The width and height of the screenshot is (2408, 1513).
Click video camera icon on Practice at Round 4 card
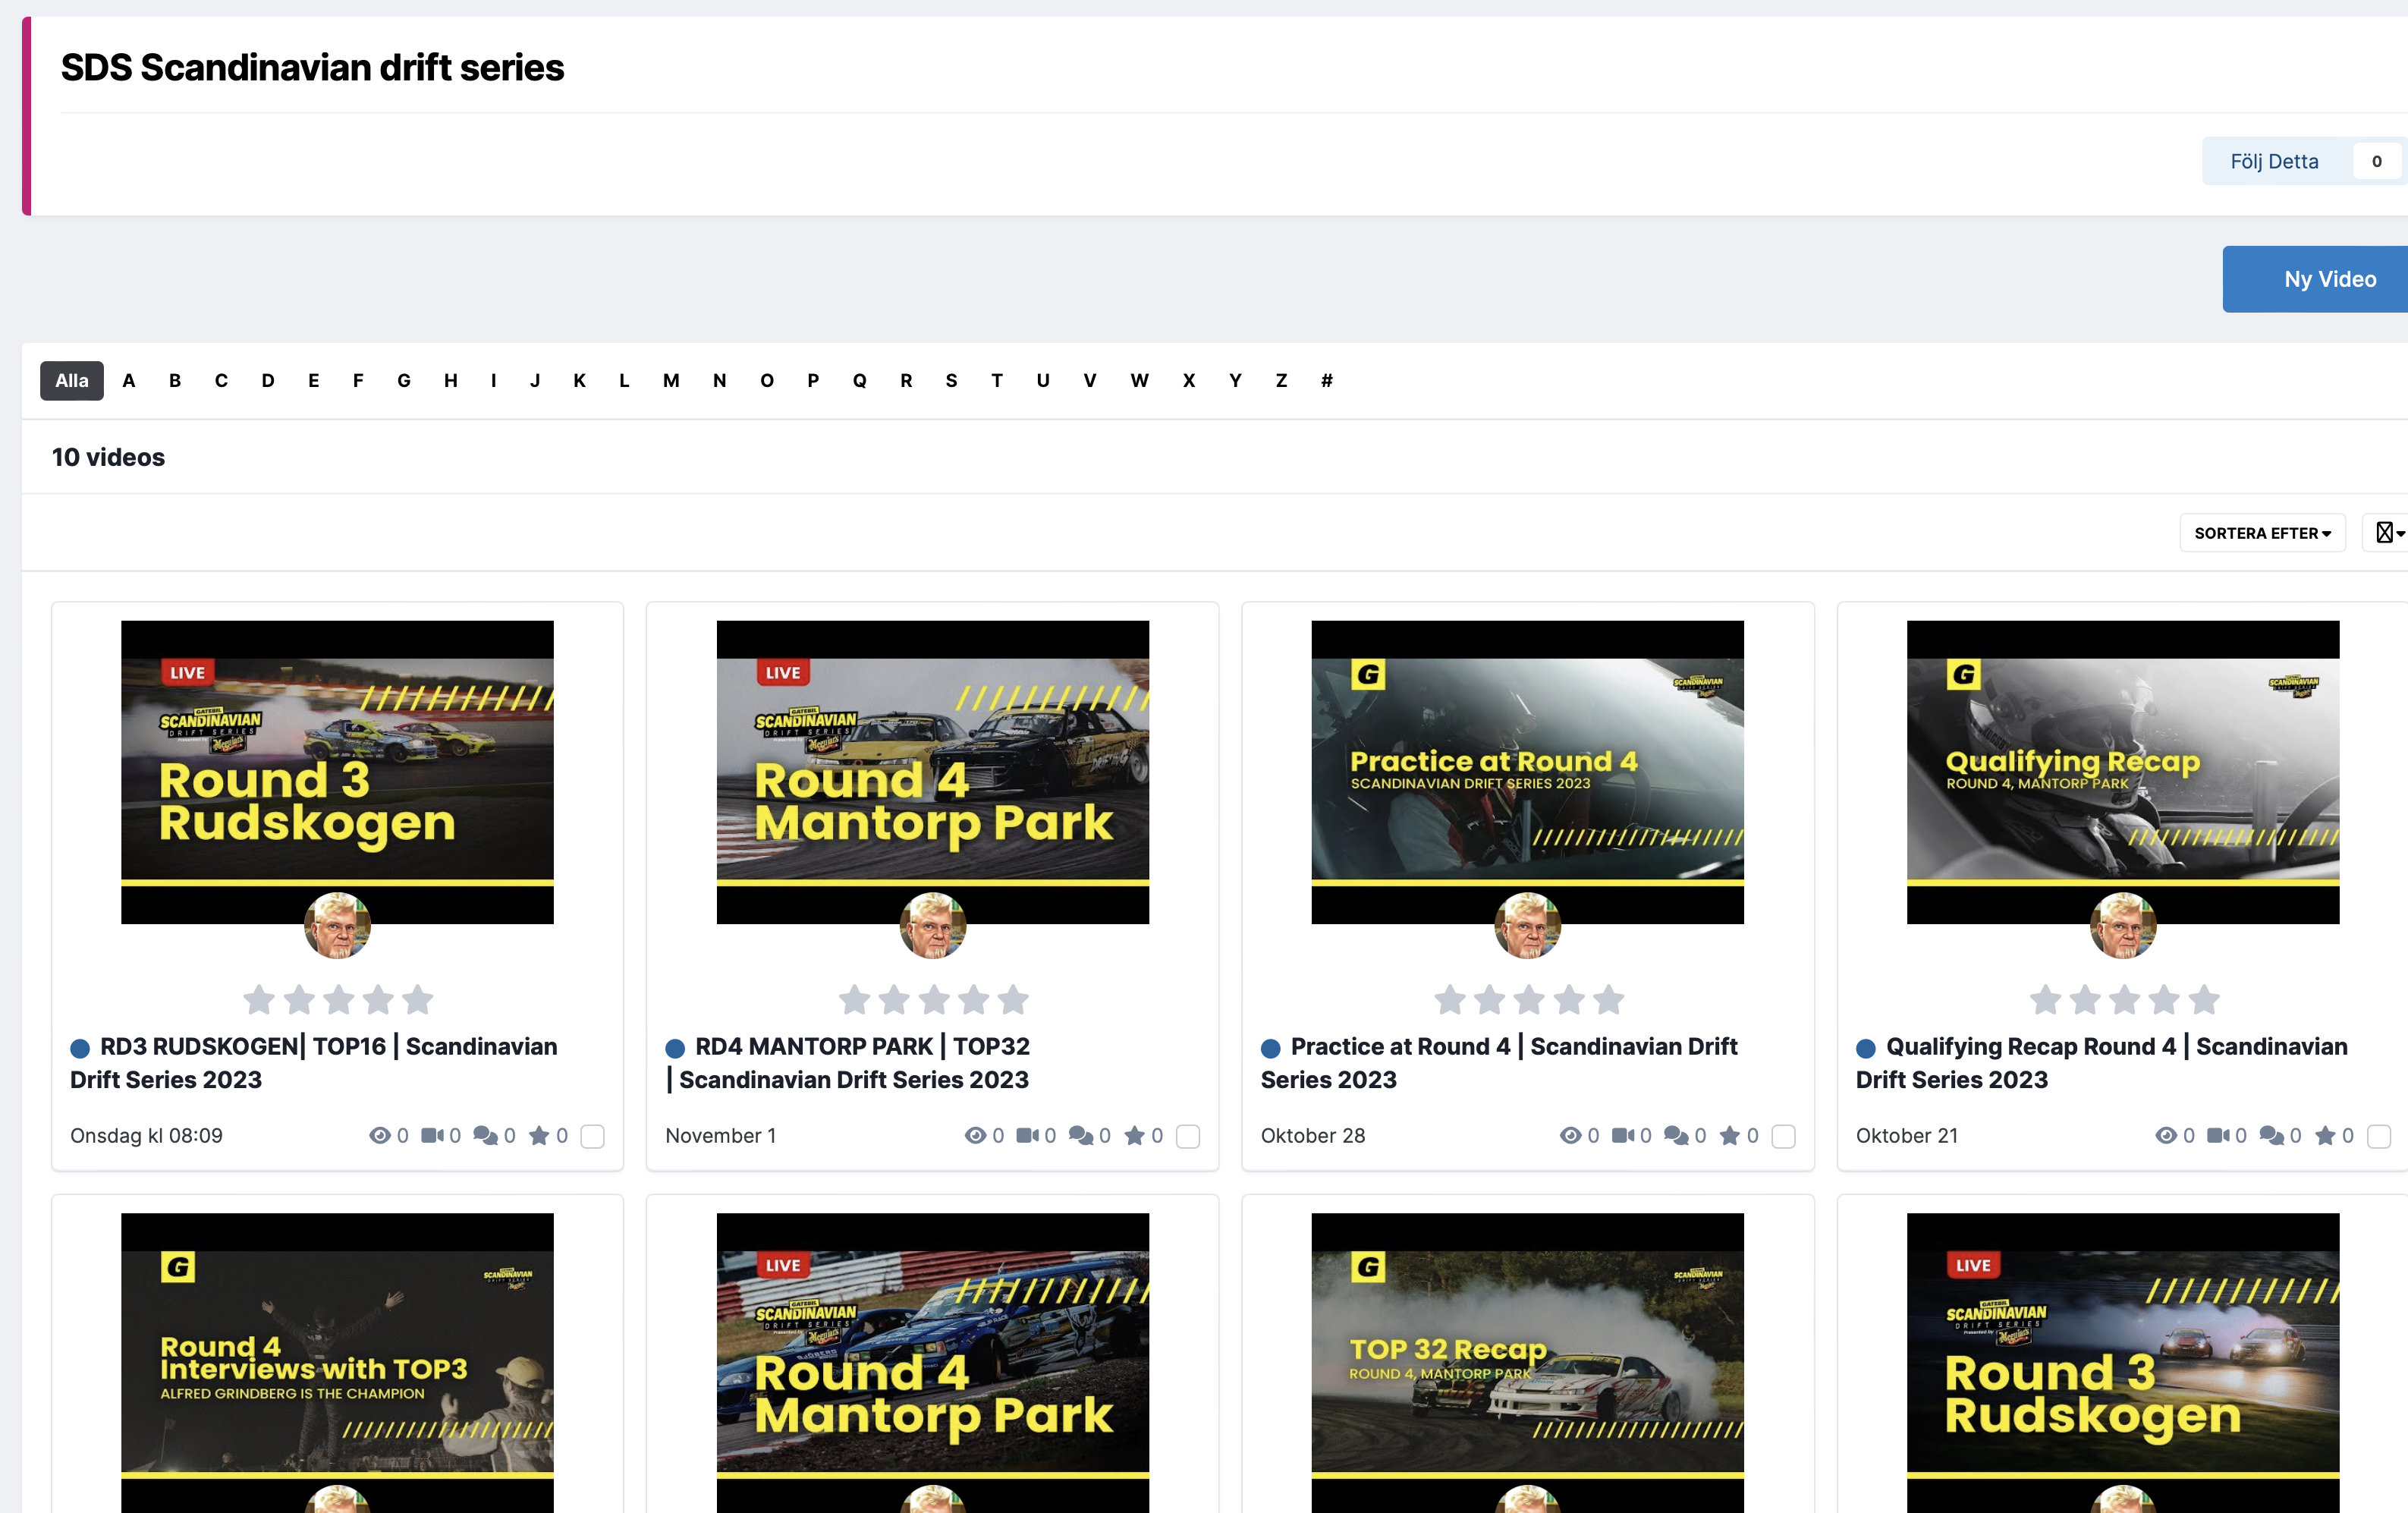tap(1623, 1135)
